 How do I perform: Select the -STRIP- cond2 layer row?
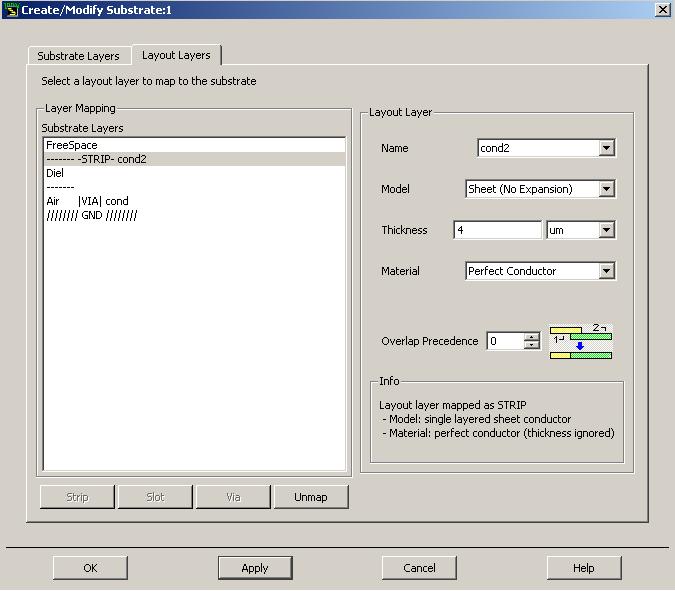click(194, 159)
